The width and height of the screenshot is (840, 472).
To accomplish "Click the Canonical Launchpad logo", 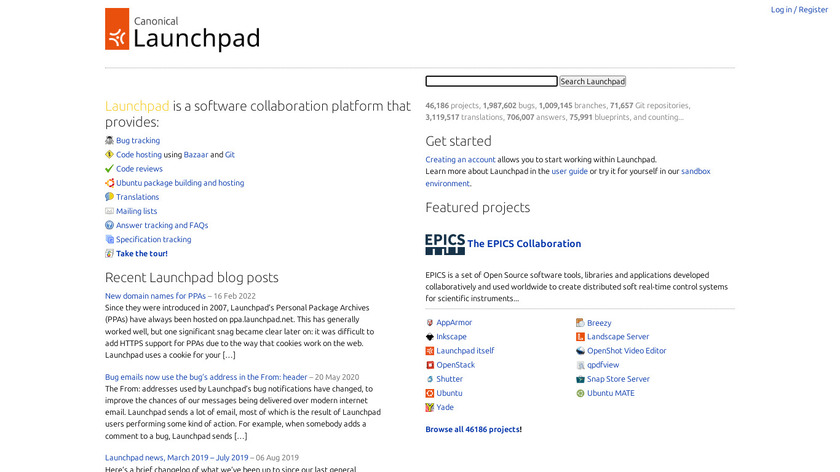I will coord(182,29).
